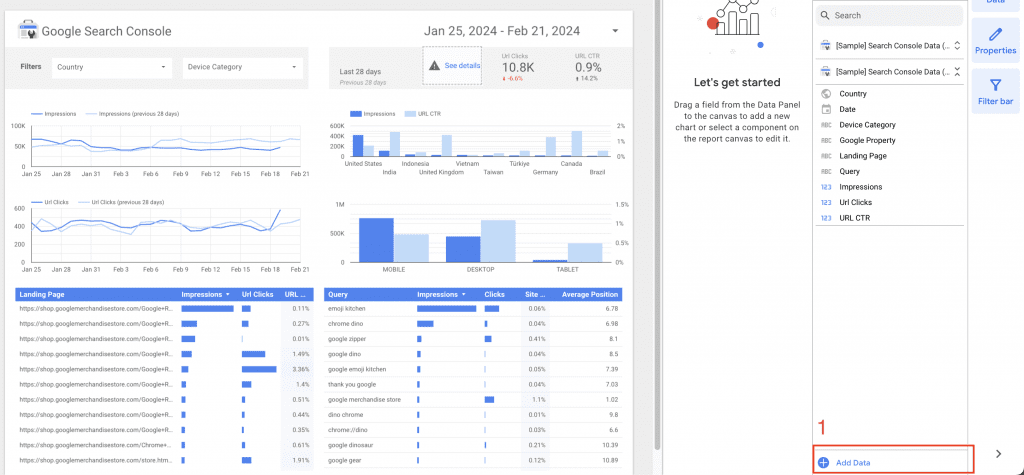Click the 3.36% URL CTR value

pyautogui.click(x=300, y=369)
